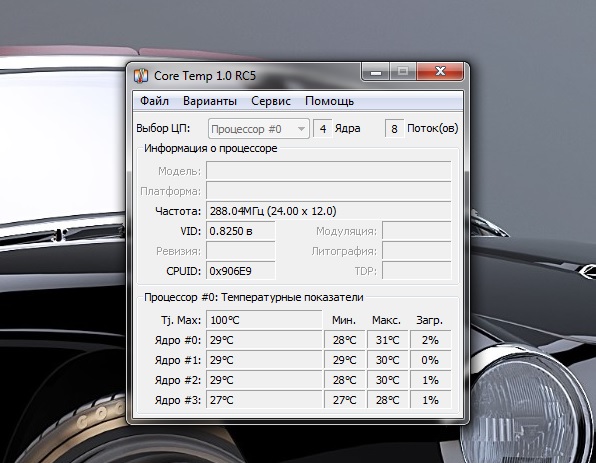Viewport: 596px width, 463px height.
Task: Open the Файл menu
Action: (154, 101)
